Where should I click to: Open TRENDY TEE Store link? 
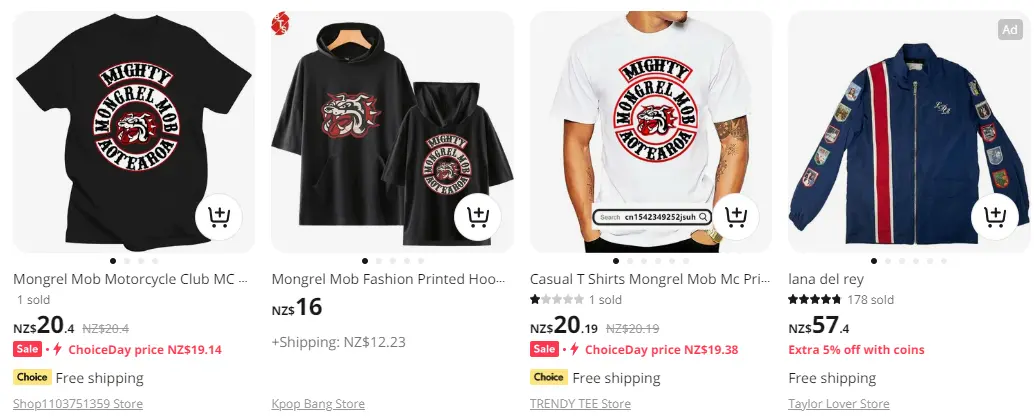tap(580, 404)
